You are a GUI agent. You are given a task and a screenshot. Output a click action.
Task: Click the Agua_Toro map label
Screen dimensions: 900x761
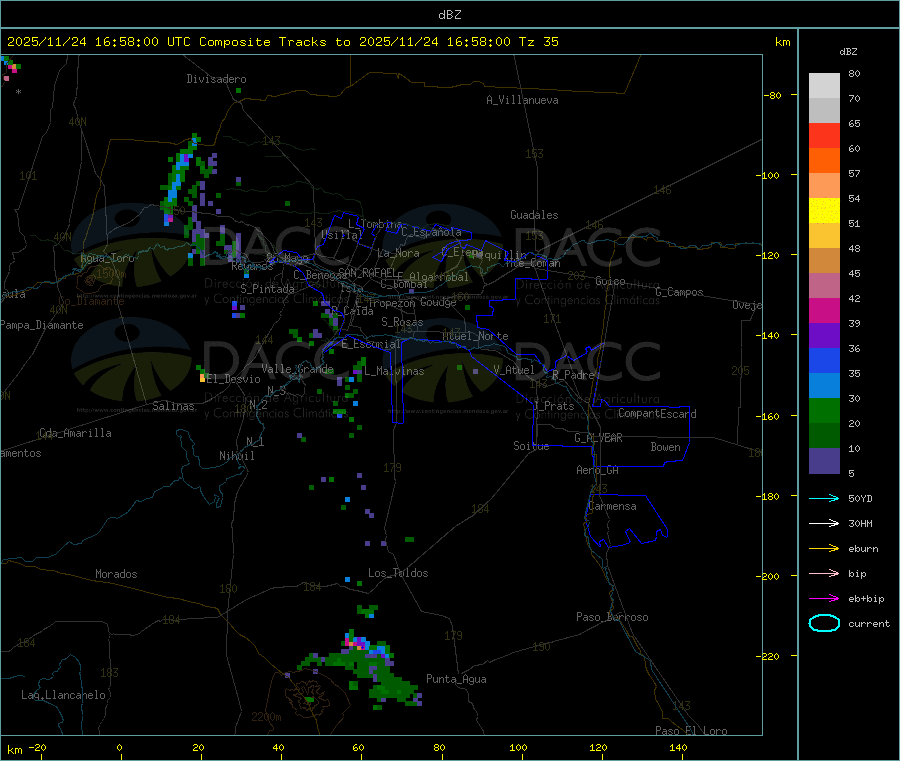(107, 258)
